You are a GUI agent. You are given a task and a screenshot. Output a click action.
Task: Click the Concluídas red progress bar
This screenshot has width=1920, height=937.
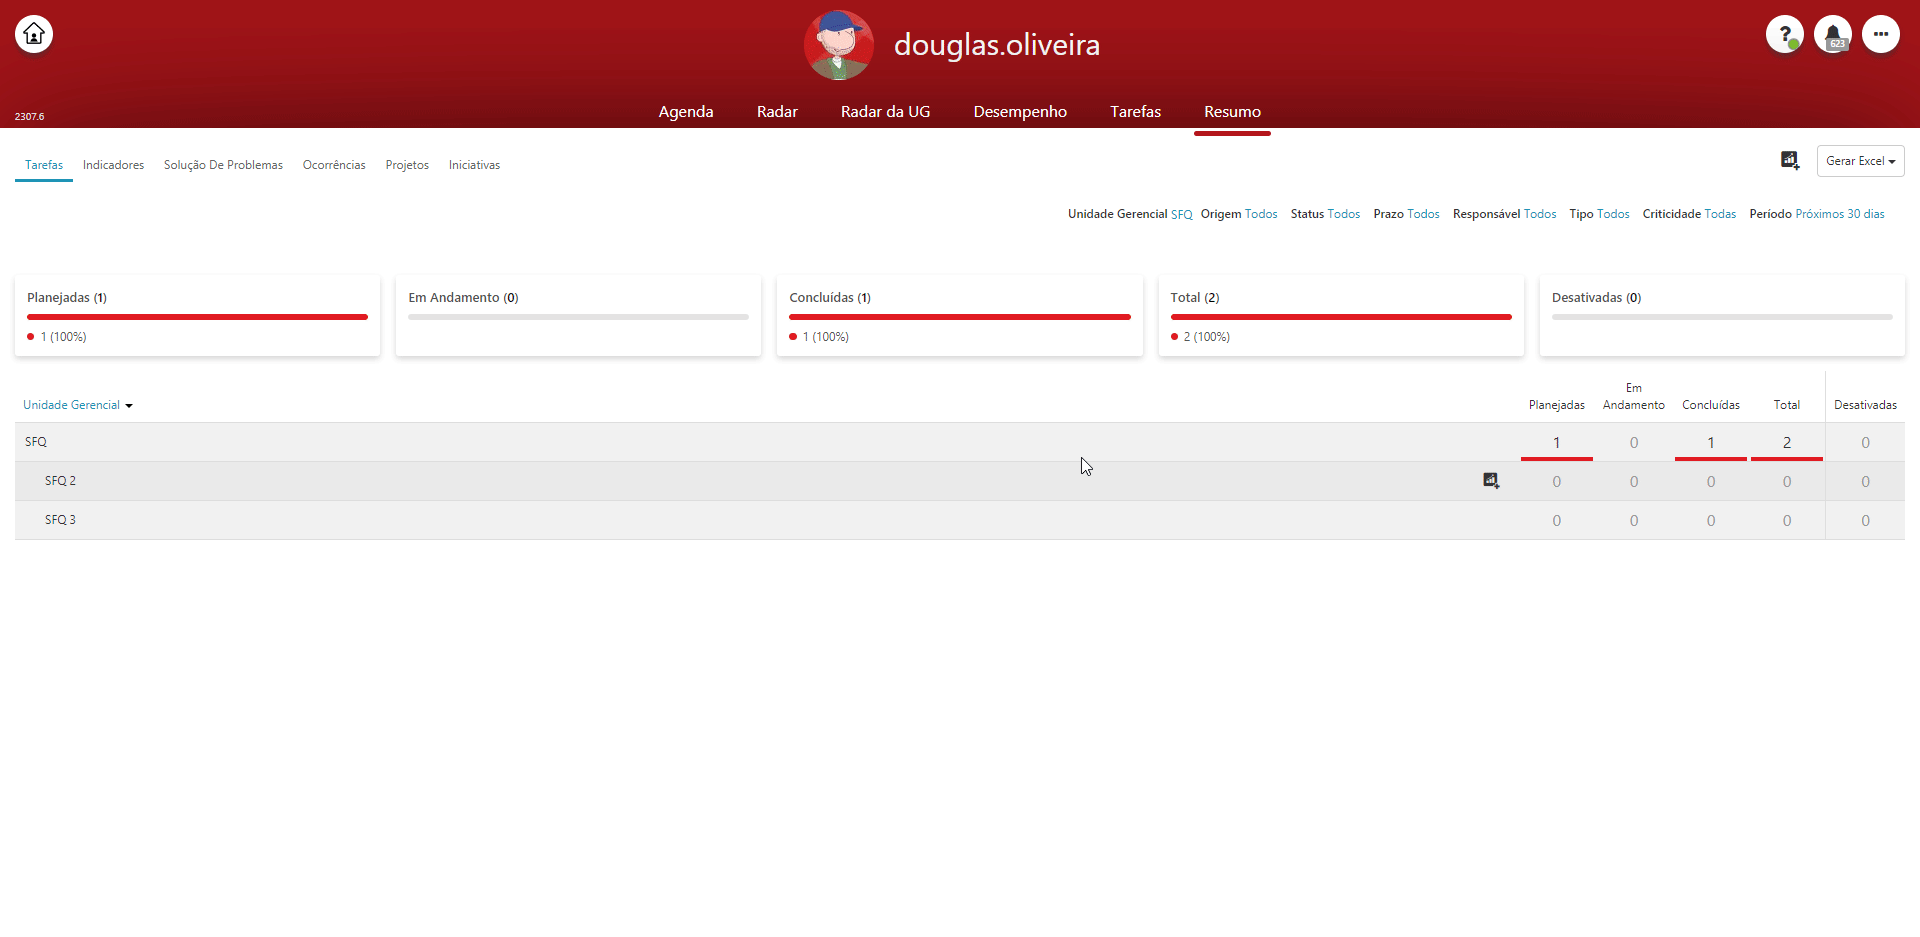pos(959,317)
